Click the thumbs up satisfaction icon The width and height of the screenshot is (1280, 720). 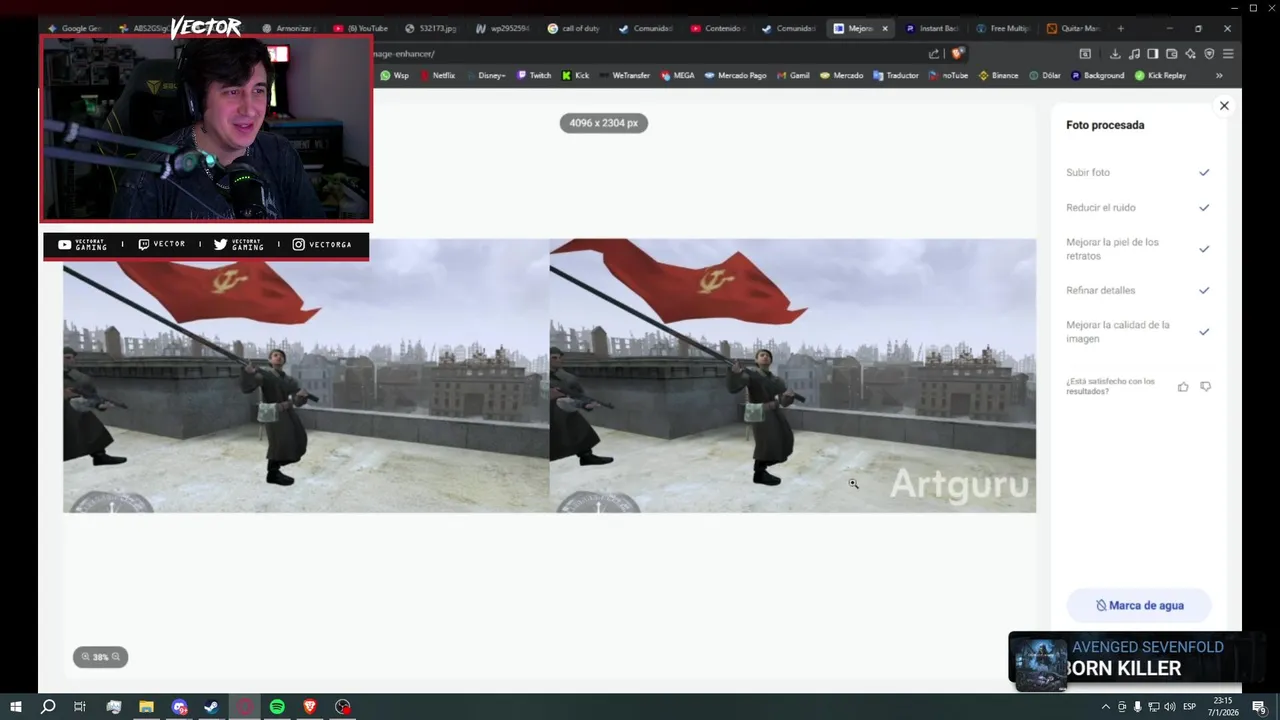click(x=1183, y=387)
